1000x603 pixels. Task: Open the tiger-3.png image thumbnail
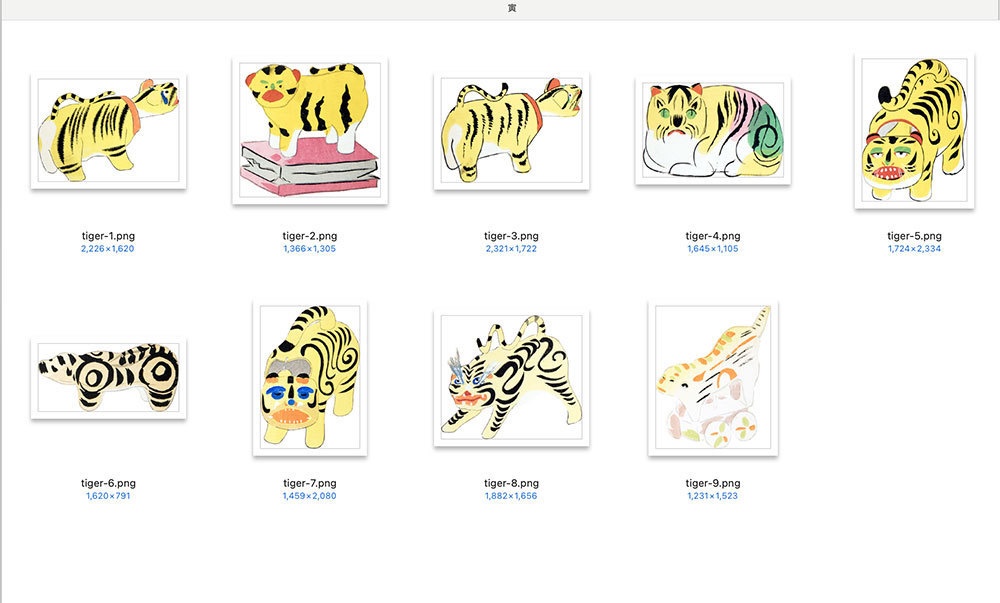point(511,131)
